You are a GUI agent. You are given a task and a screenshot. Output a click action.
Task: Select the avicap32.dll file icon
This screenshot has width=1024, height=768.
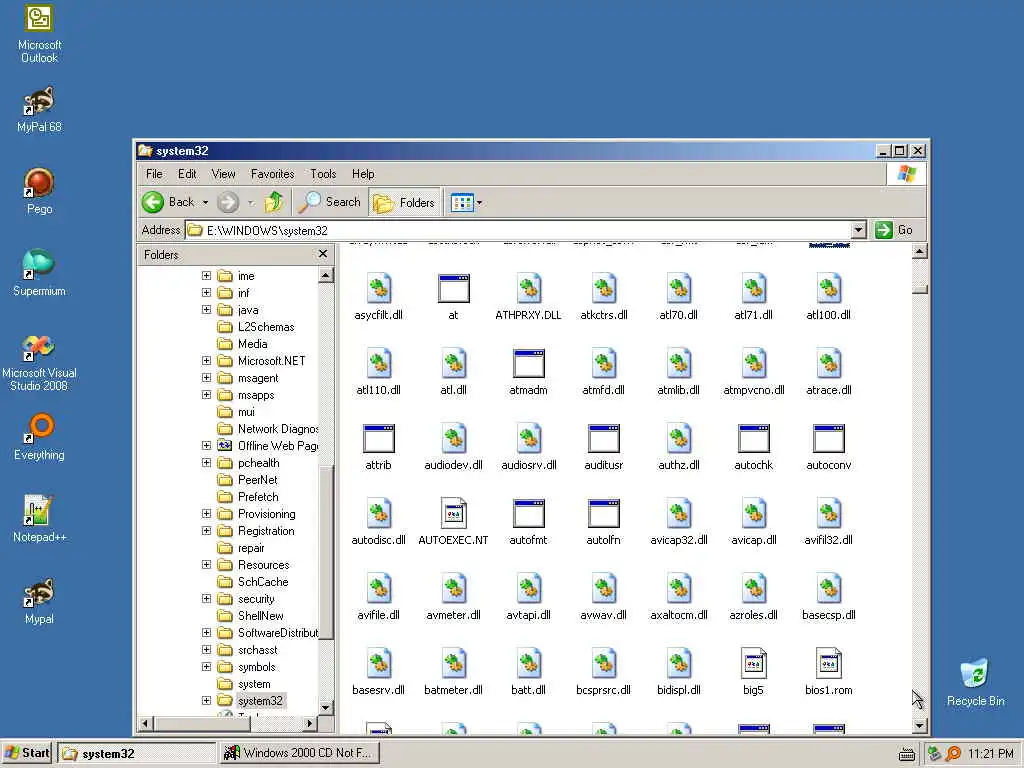click(x=679, y=514)
